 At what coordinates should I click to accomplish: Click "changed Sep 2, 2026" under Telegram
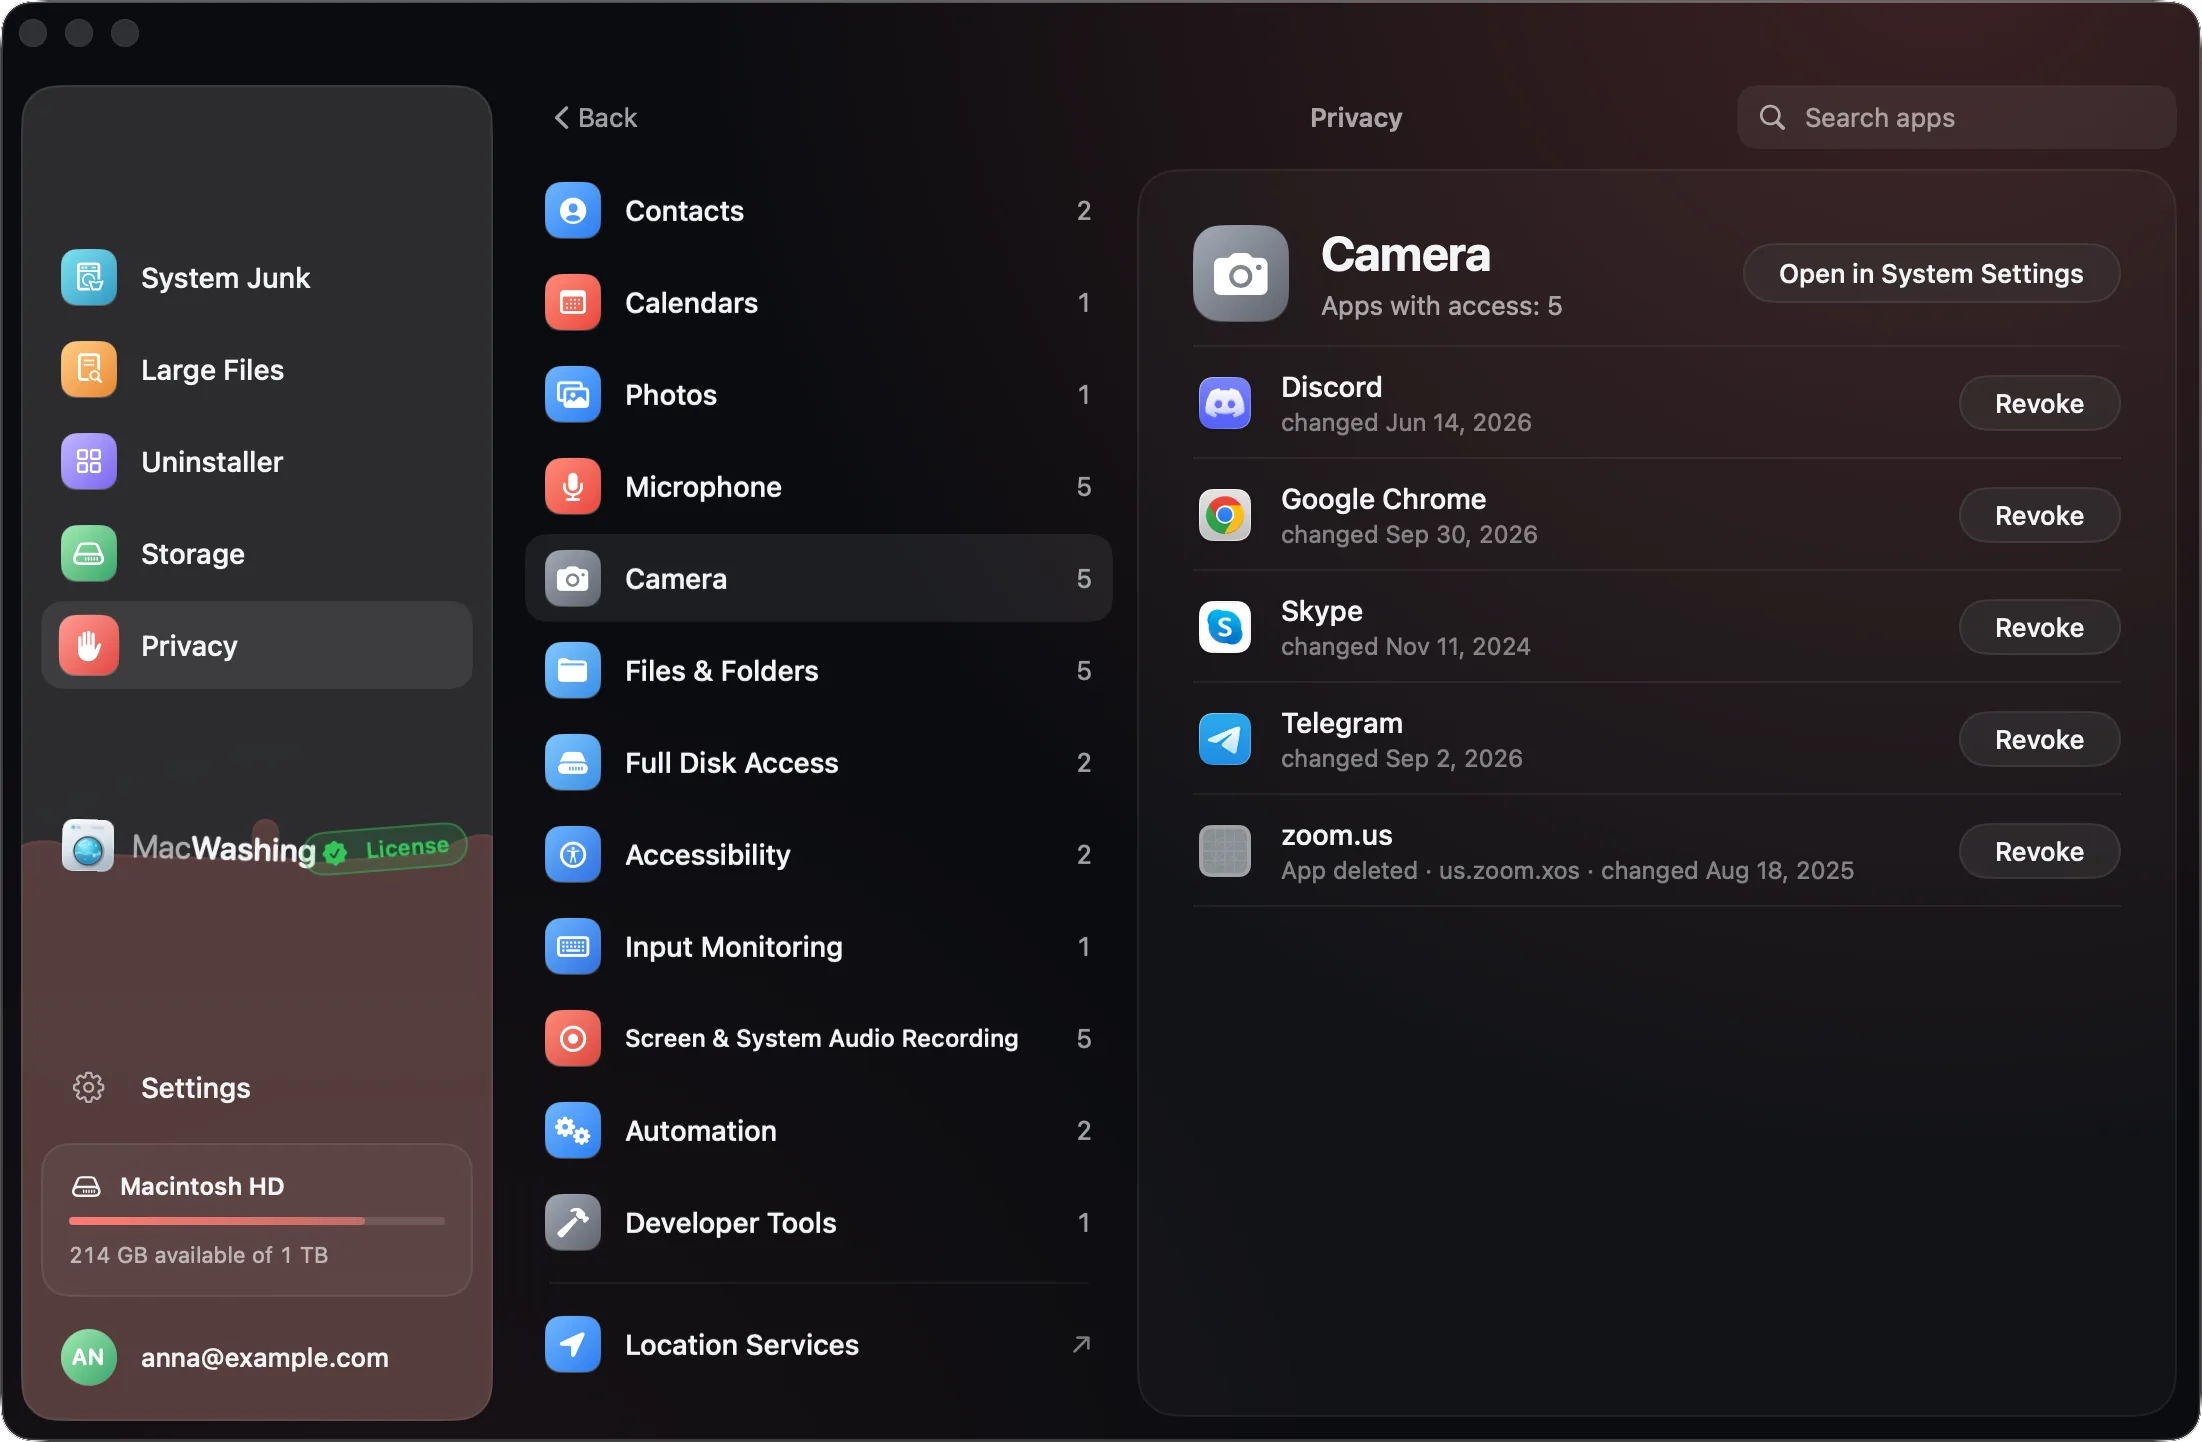(x=1401, y=758)
